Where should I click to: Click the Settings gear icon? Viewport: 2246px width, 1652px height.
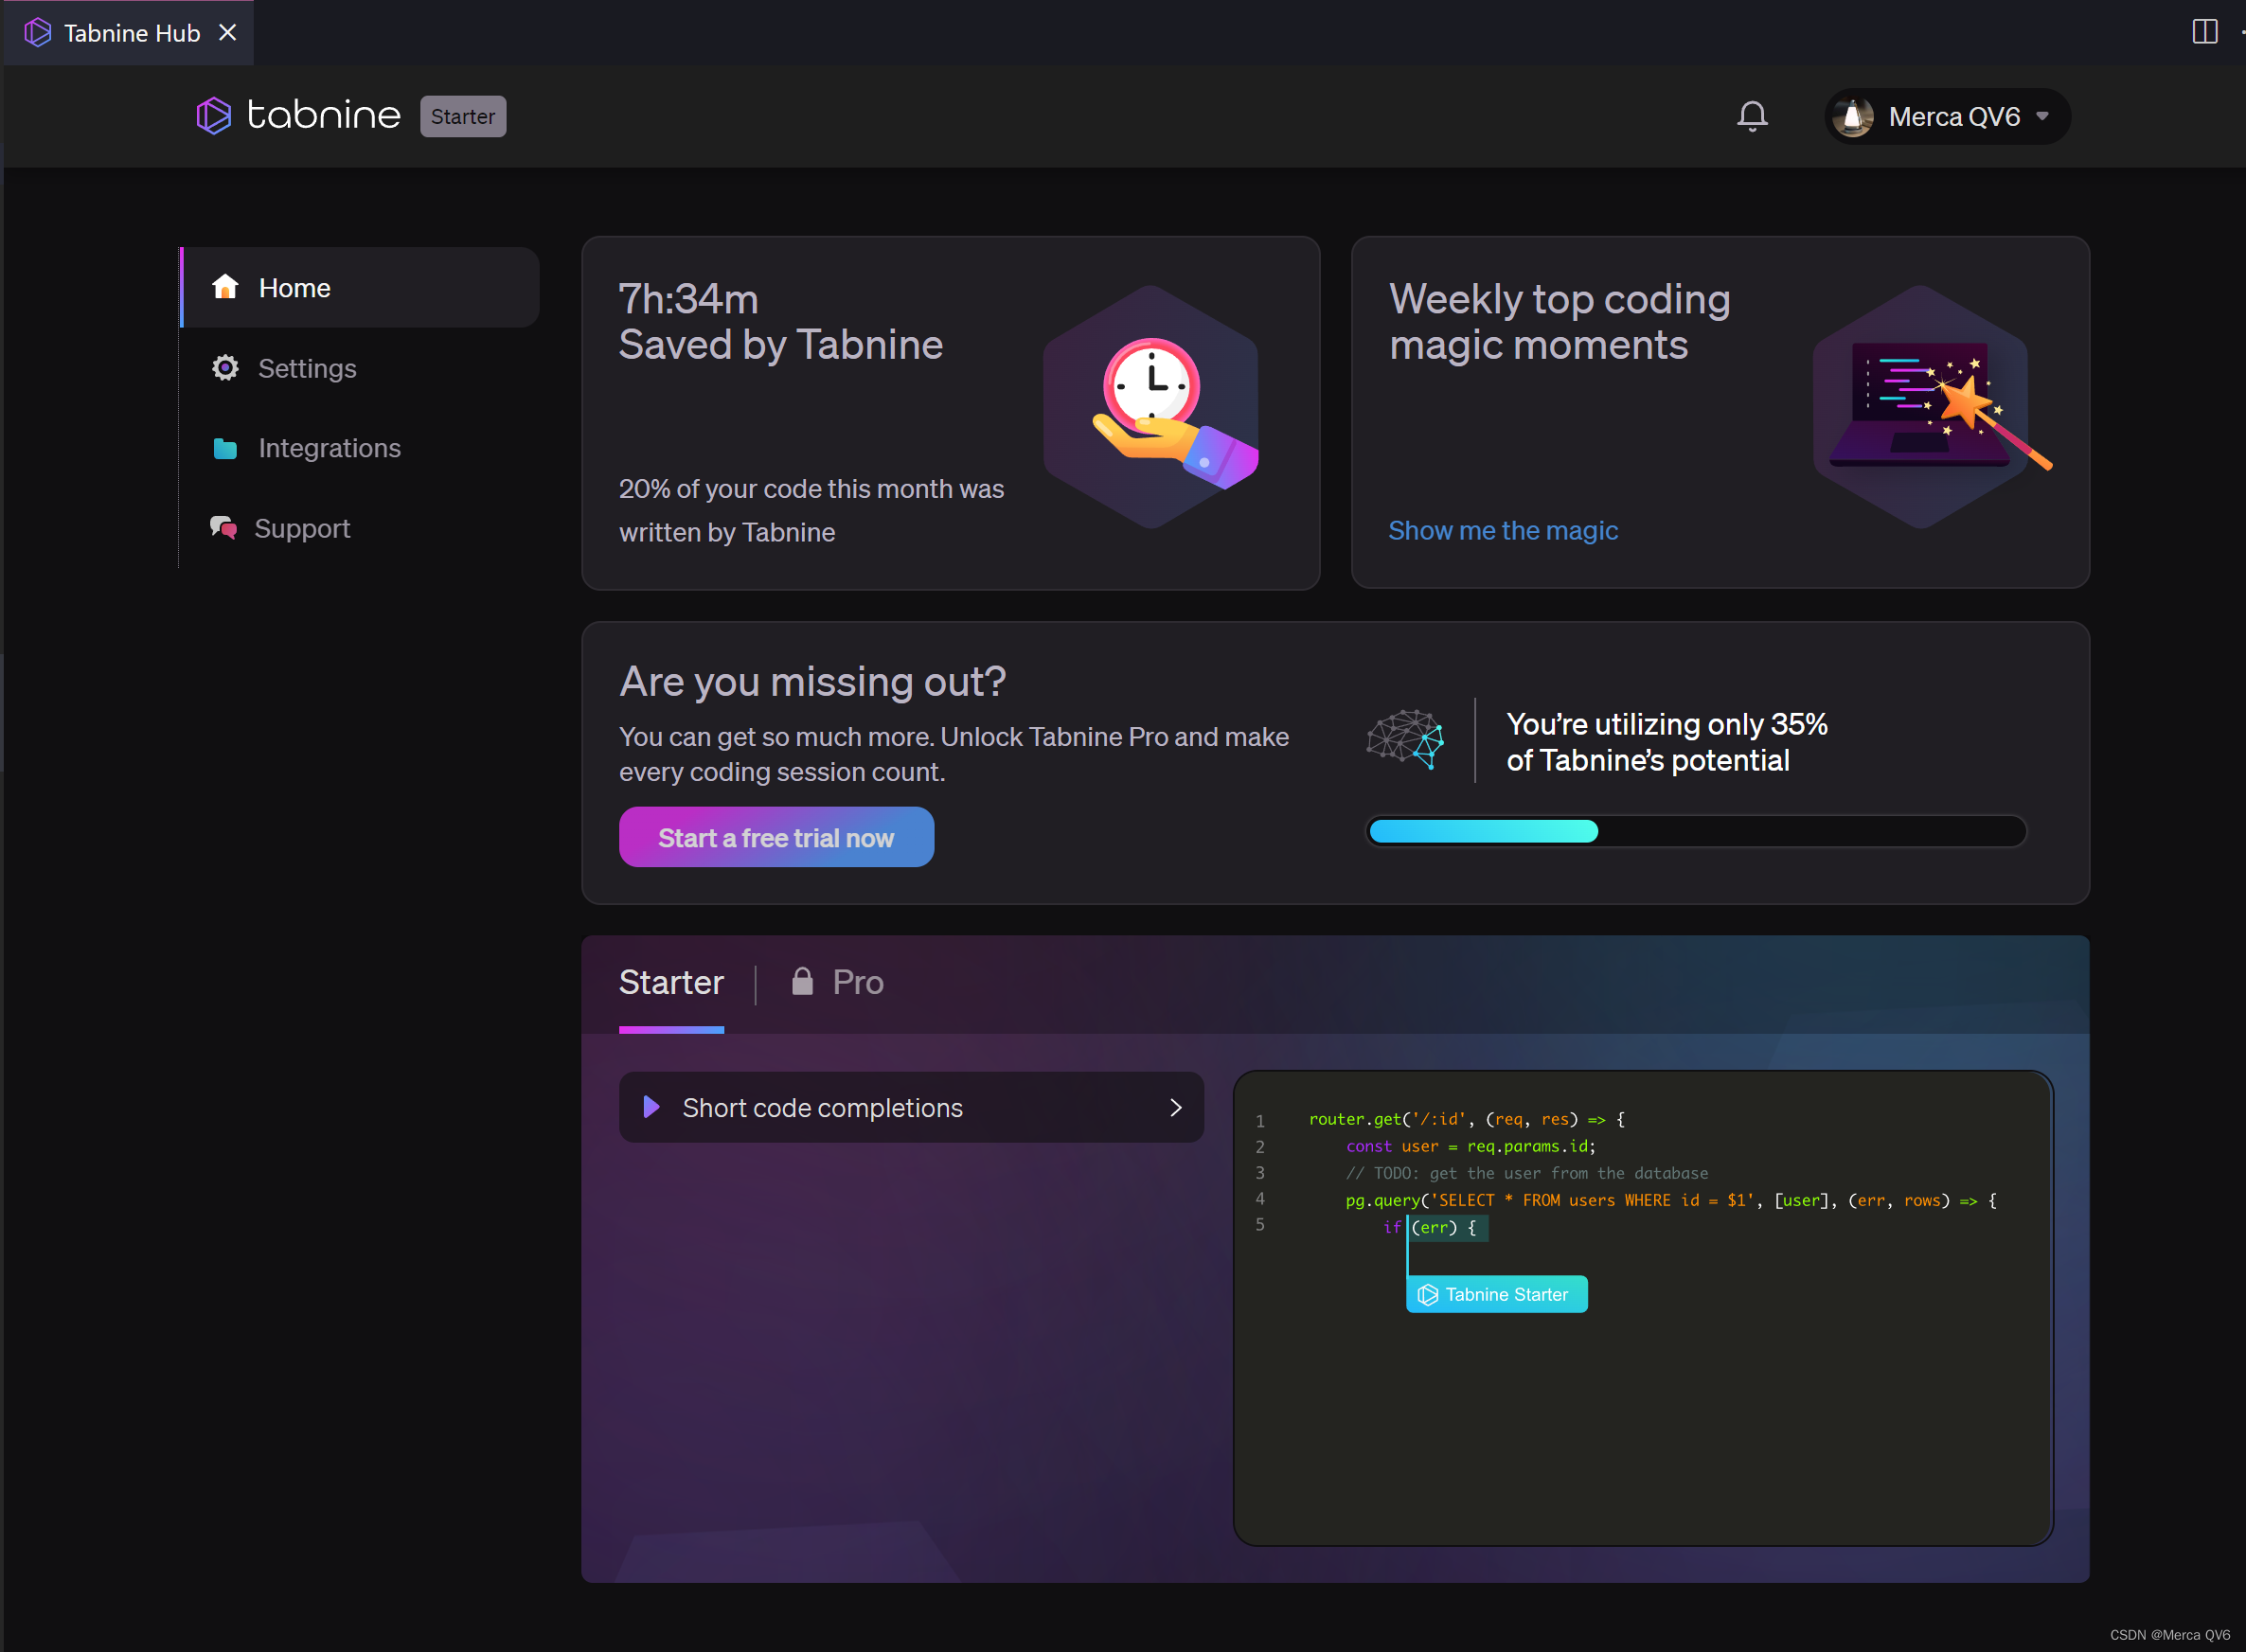(x=225, y=368)
